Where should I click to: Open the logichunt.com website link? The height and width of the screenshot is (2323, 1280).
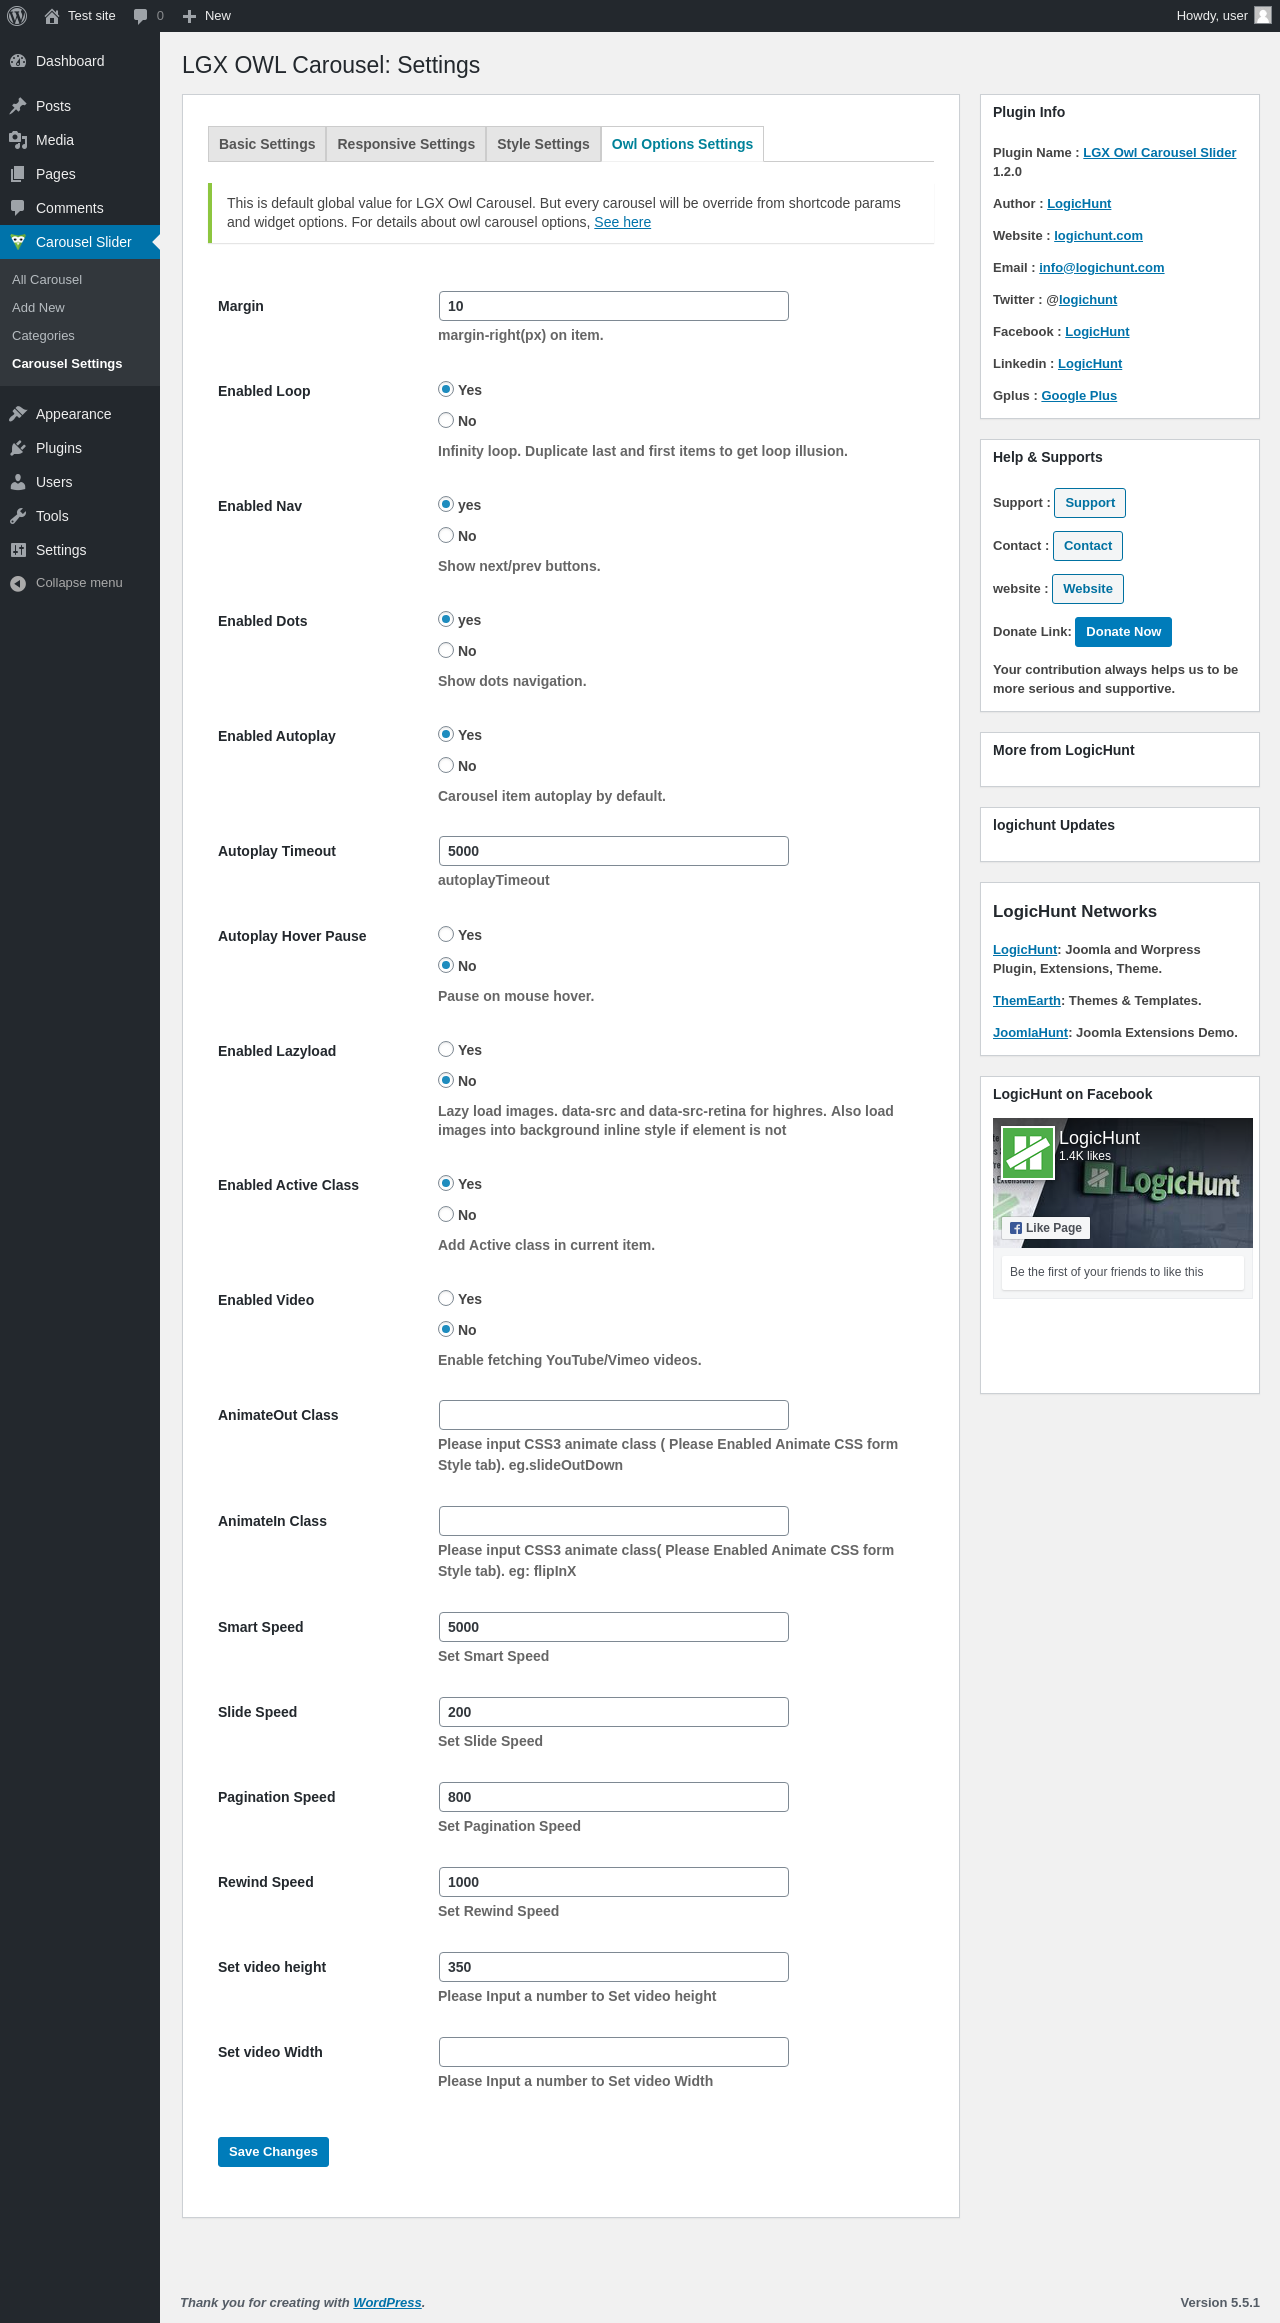tap(1098, 236)
